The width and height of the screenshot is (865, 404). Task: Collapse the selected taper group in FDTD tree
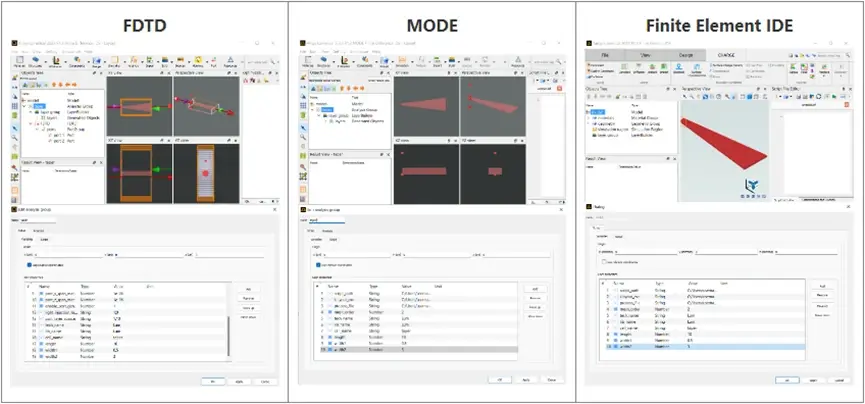point(24,106)
